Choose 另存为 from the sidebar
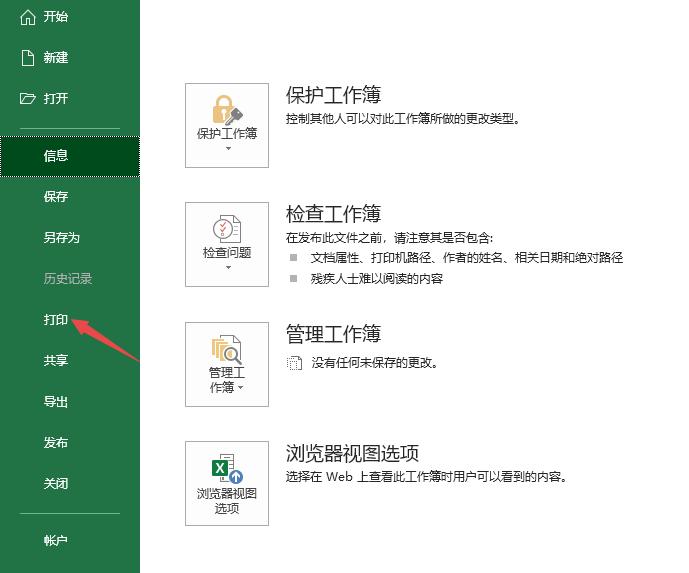Viewport: 689px width, 573px height. [62, 238]
